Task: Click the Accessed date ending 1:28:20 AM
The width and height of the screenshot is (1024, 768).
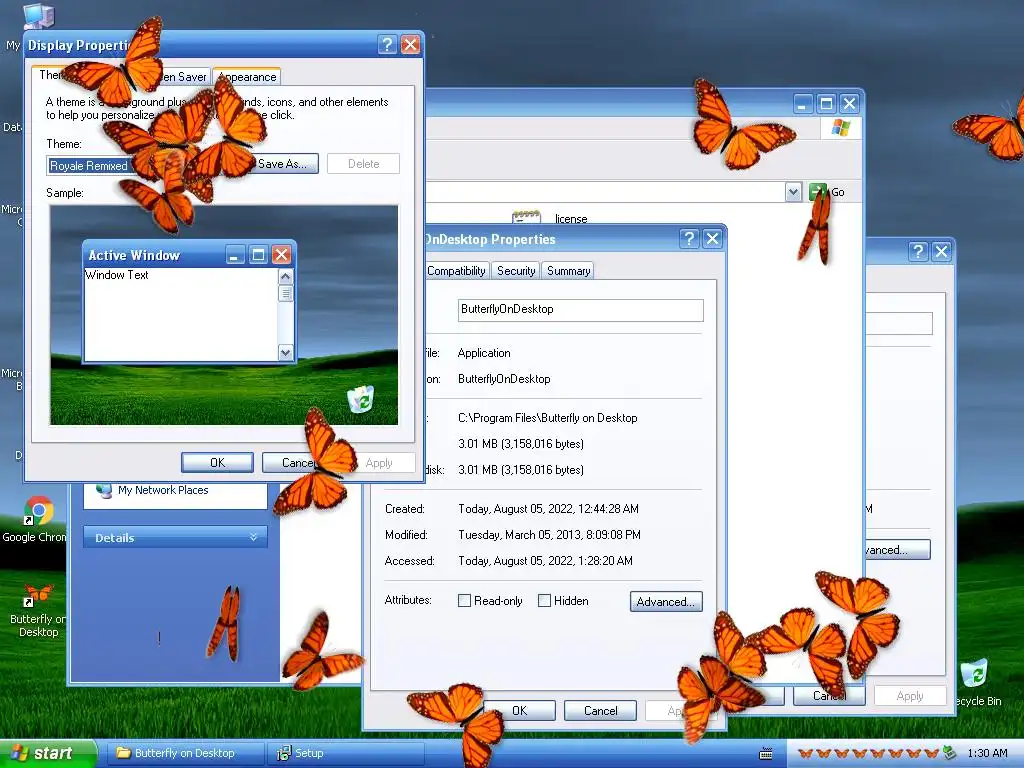Action: [545, 561]
